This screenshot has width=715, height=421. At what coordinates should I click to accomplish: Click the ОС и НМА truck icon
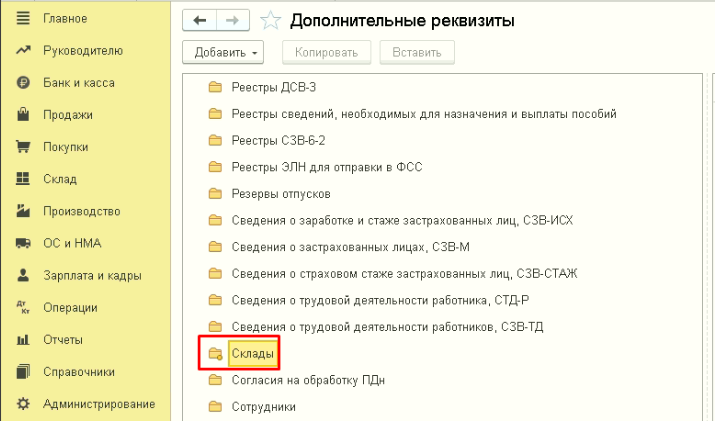[x=23, y=243]
